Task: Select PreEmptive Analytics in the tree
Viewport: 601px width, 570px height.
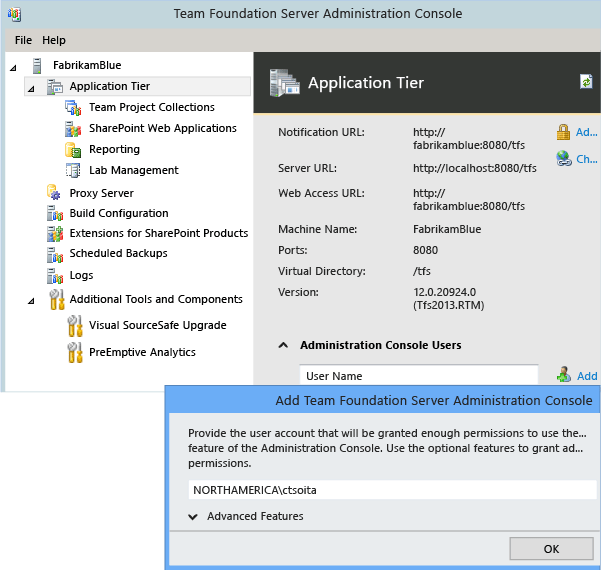Action: click(142, 352)
